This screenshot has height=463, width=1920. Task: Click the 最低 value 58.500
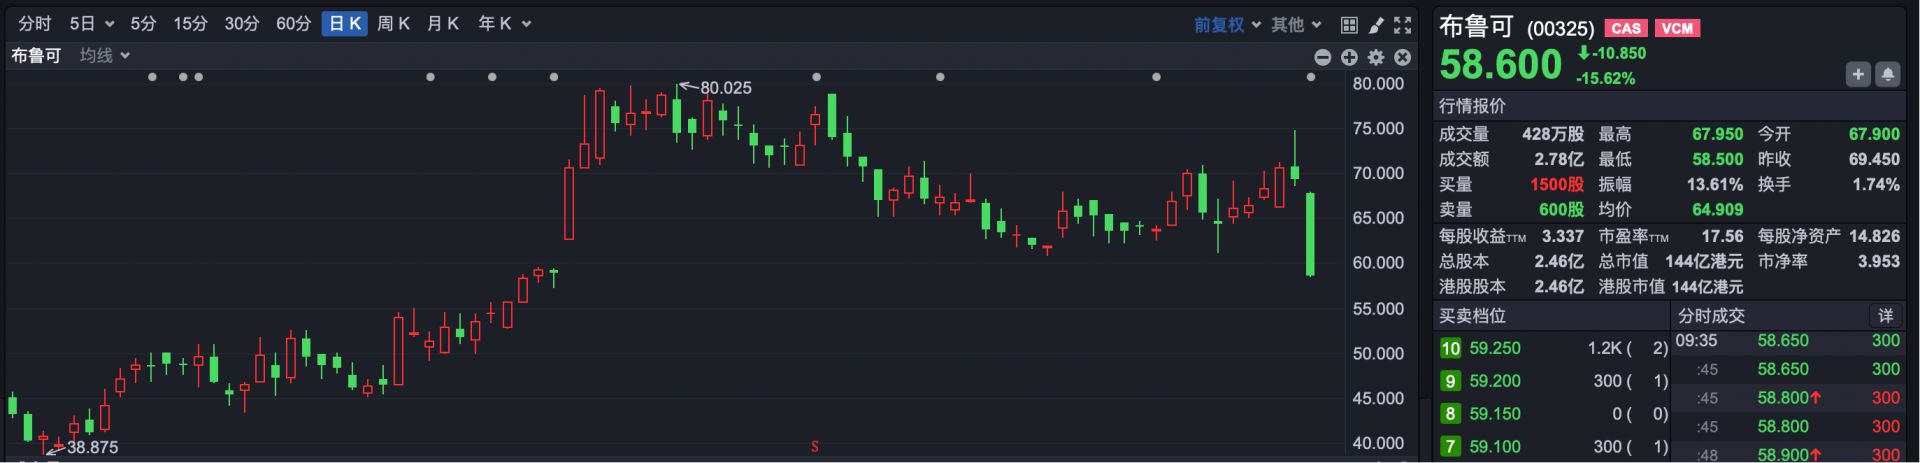(1718, 159)
